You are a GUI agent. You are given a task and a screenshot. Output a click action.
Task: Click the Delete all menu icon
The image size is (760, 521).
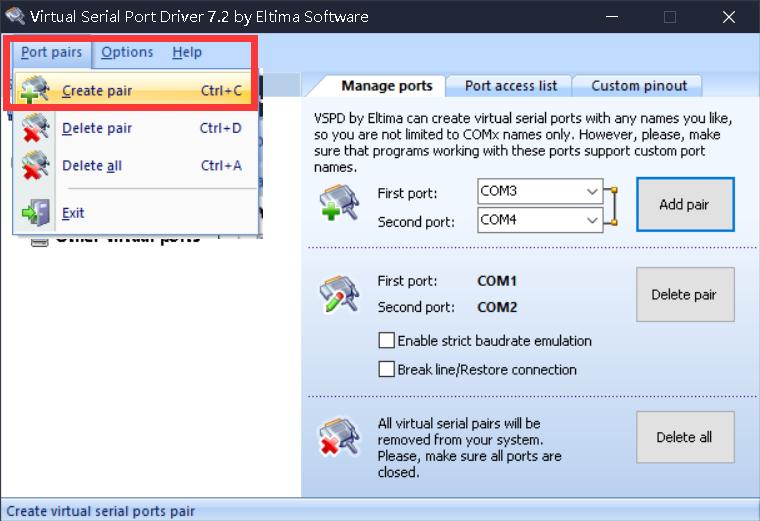pos(35,165)
